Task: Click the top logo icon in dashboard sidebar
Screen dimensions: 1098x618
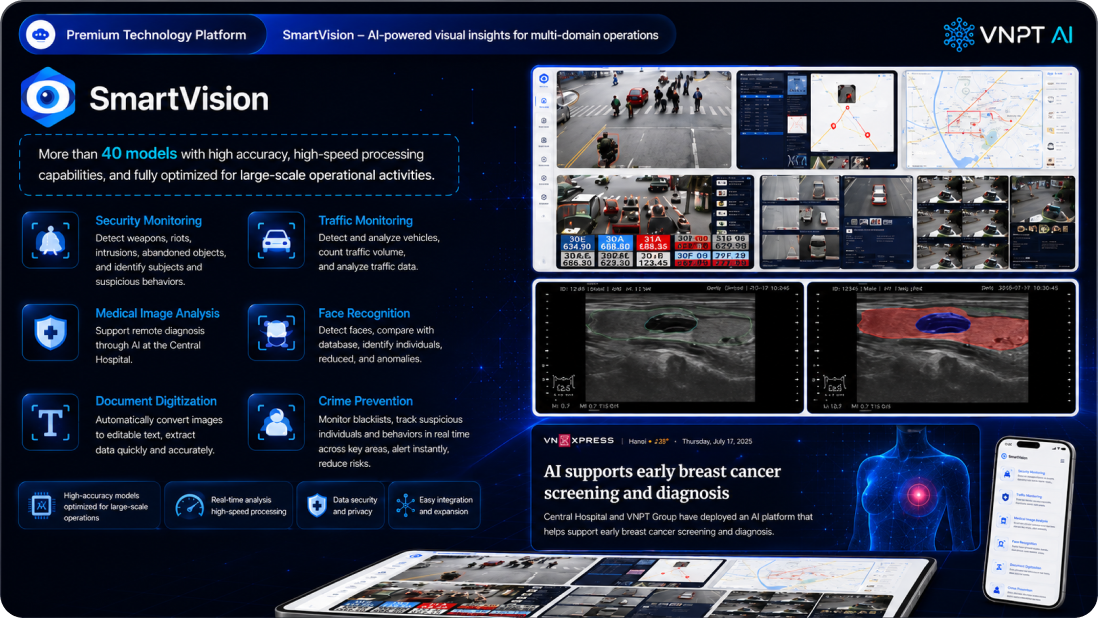Action: (543, 79)
